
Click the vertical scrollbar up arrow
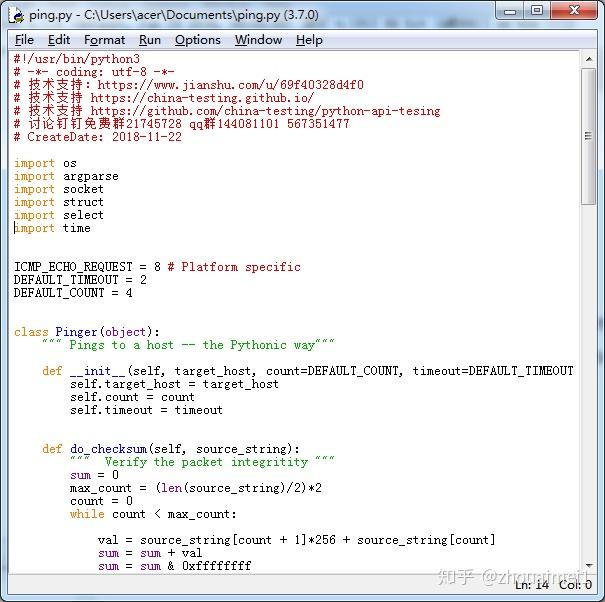[589, 59]
